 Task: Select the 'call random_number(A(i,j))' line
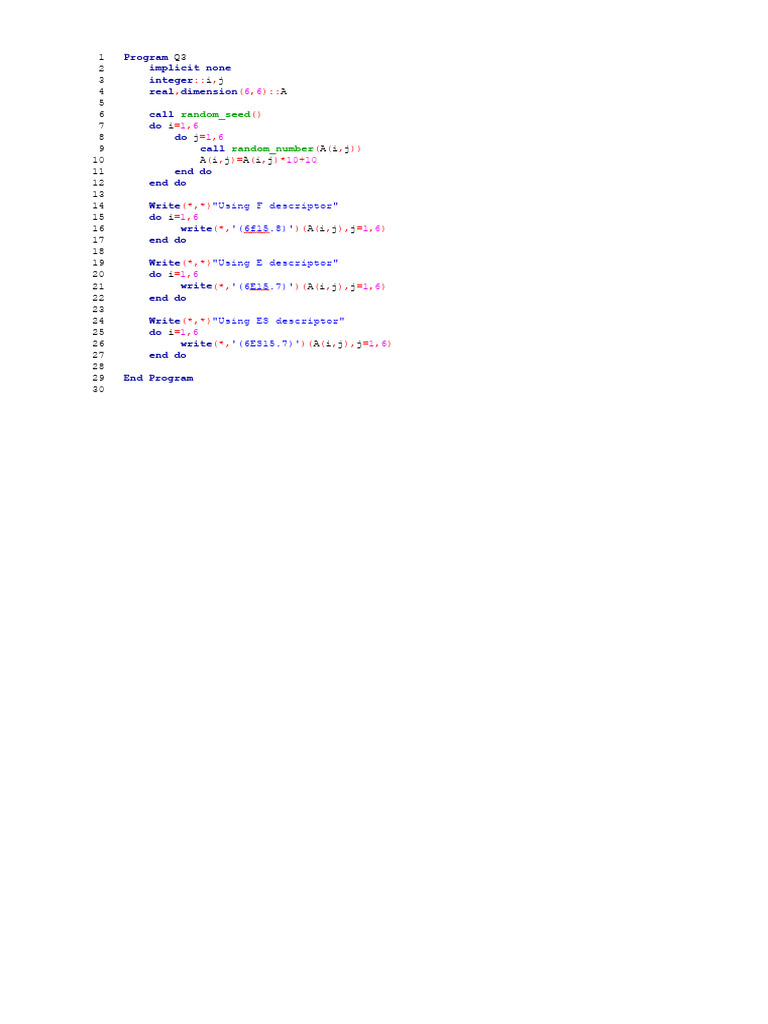[x=280, y=149]
